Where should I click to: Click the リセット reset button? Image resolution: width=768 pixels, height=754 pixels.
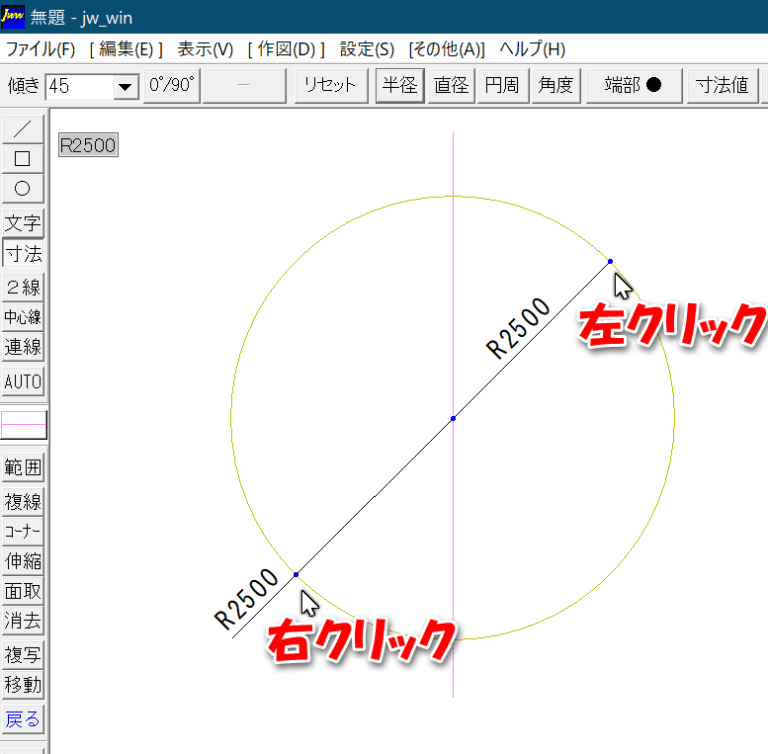[331, 86]
